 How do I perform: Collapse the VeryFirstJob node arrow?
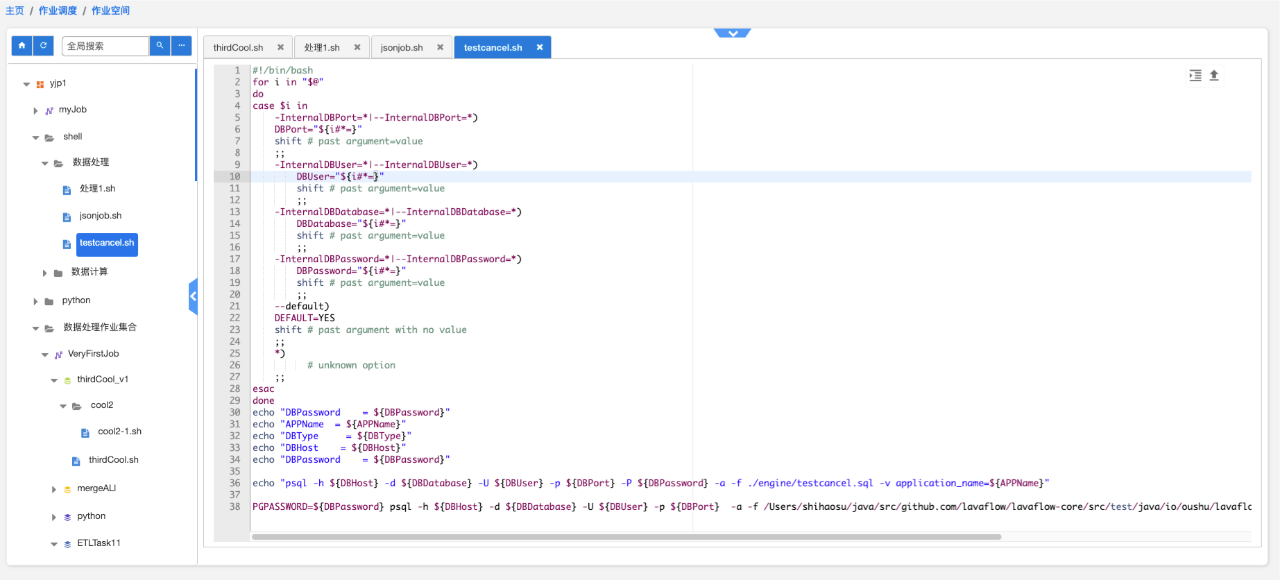click(44, 354)
